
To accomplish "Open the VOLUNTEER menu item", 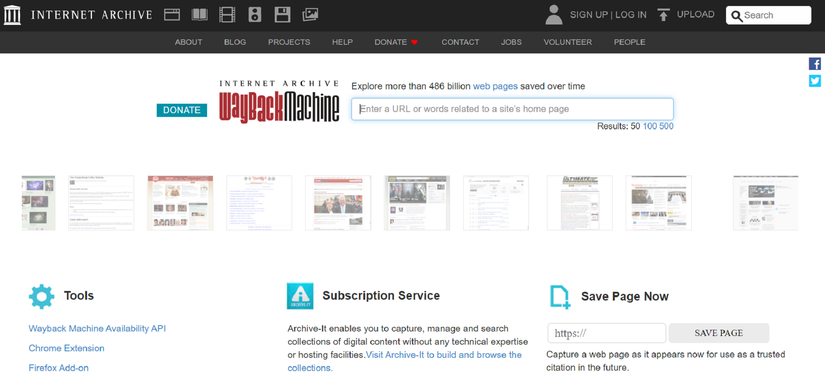I will tap(568, 42).
